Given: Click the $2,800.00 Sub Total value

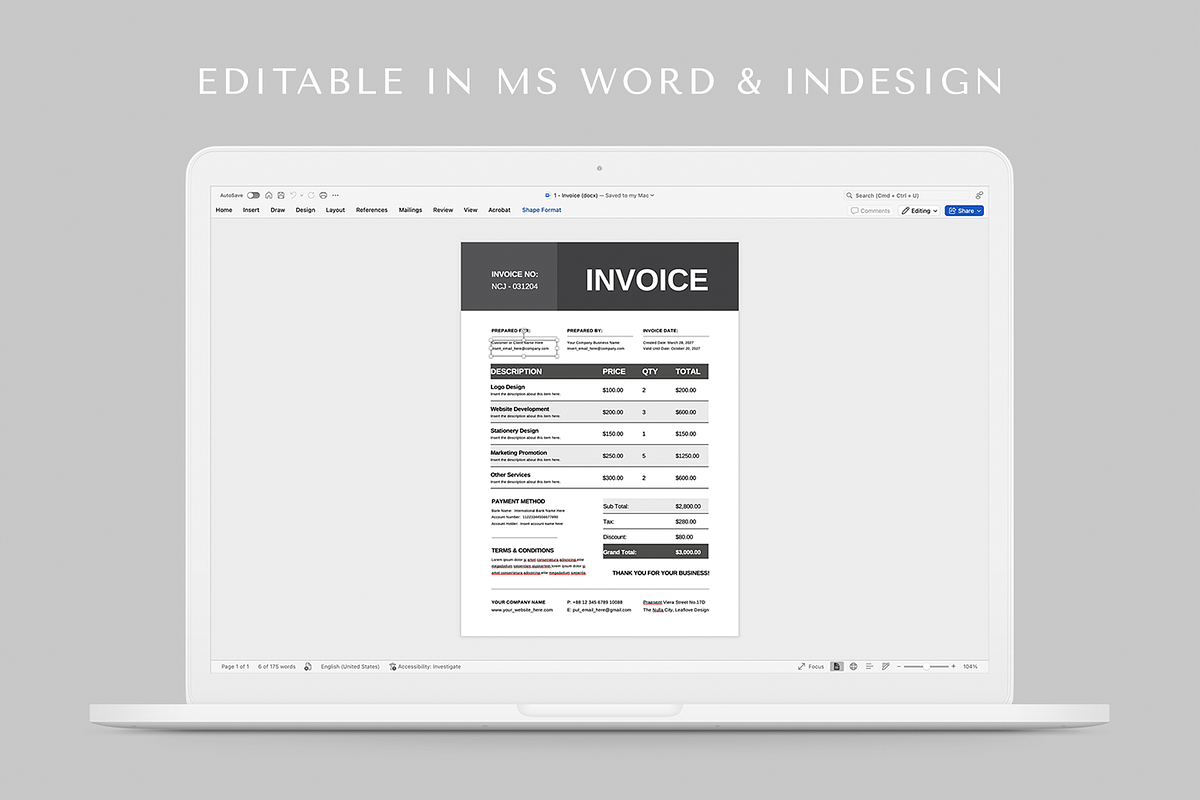Looking at the screenshot, I should coord(689,506).
